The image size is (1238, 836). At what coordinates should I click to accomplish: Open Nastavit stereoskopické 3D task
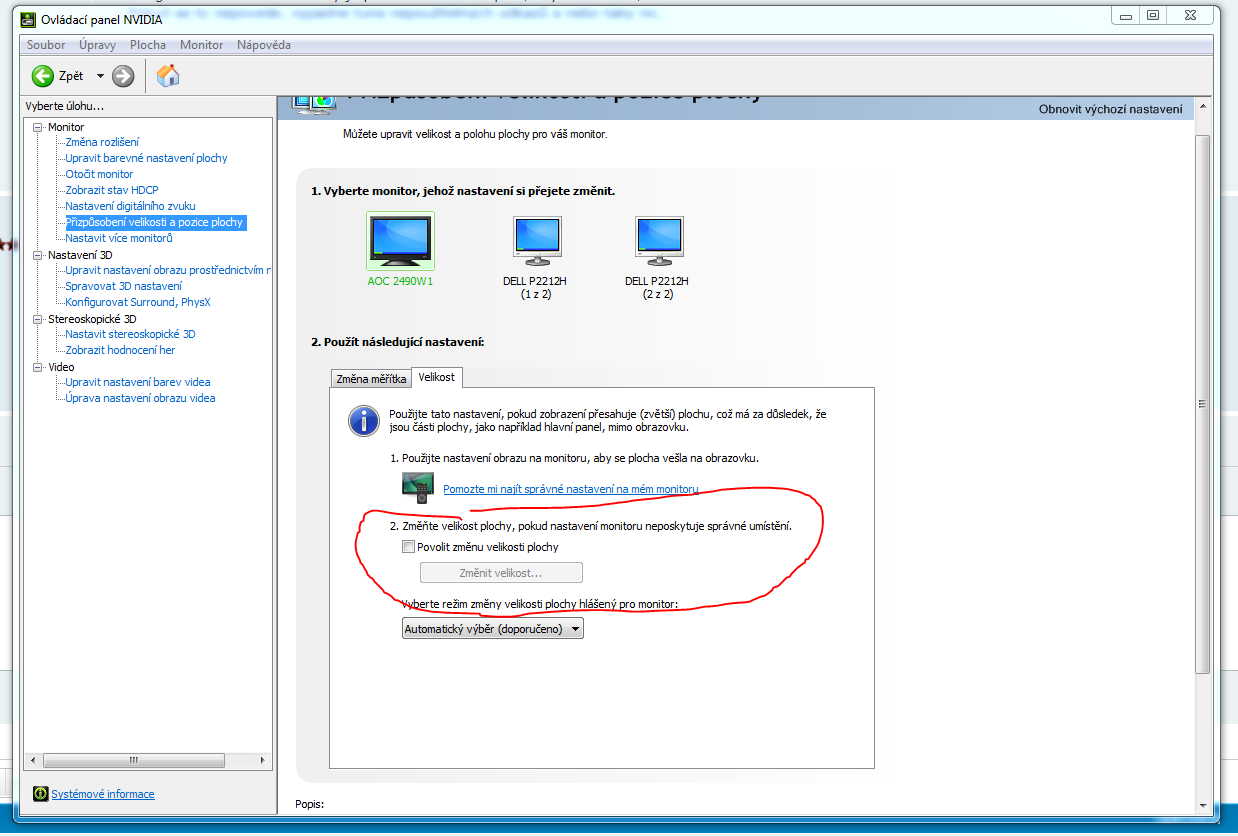tap(130, 334)
